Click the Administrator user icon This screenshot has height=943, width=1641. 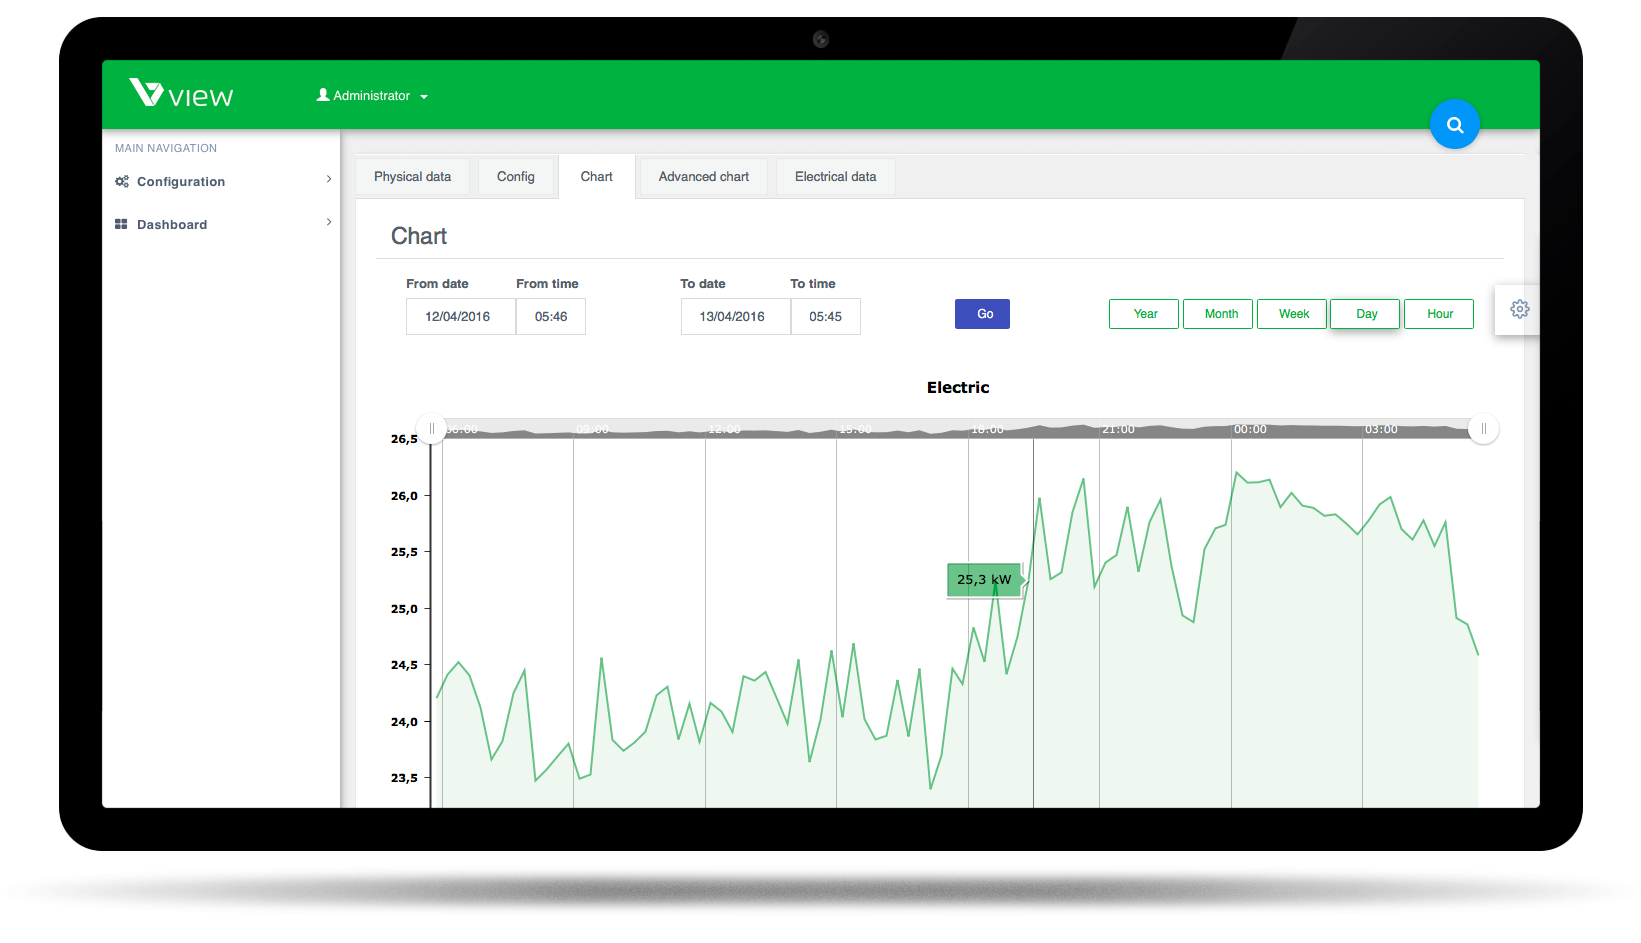(x=323, y=95)
